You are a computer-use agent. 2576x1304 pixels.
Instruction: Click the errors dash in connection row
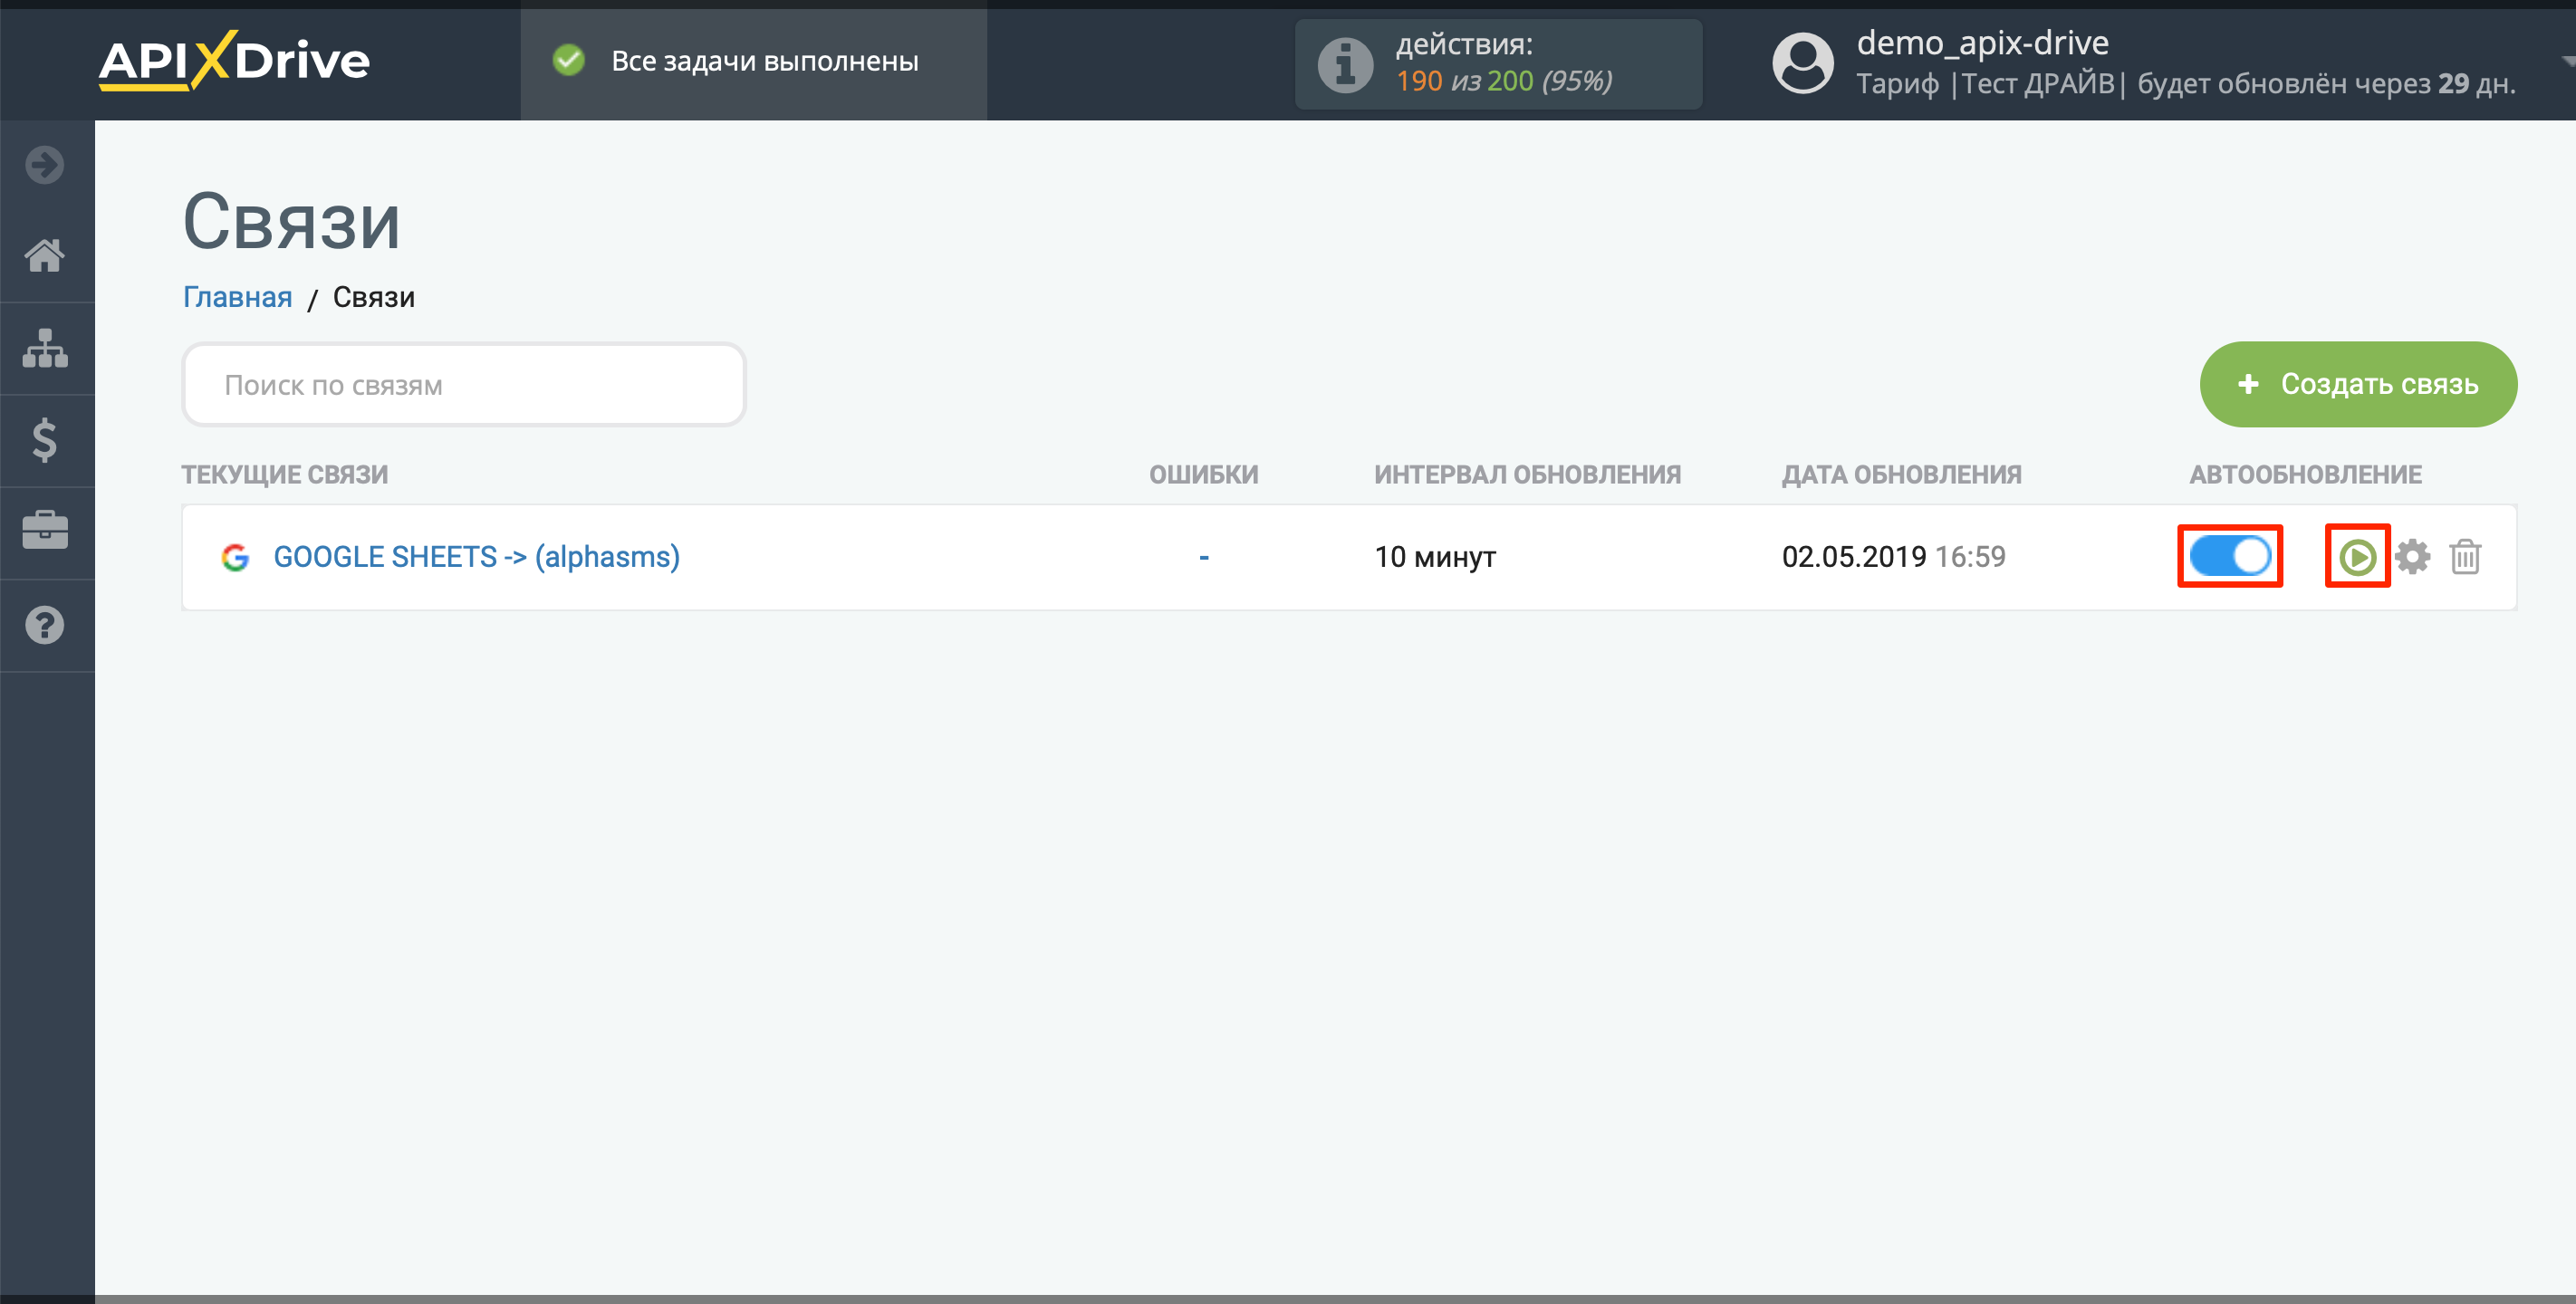point(1204,557)
